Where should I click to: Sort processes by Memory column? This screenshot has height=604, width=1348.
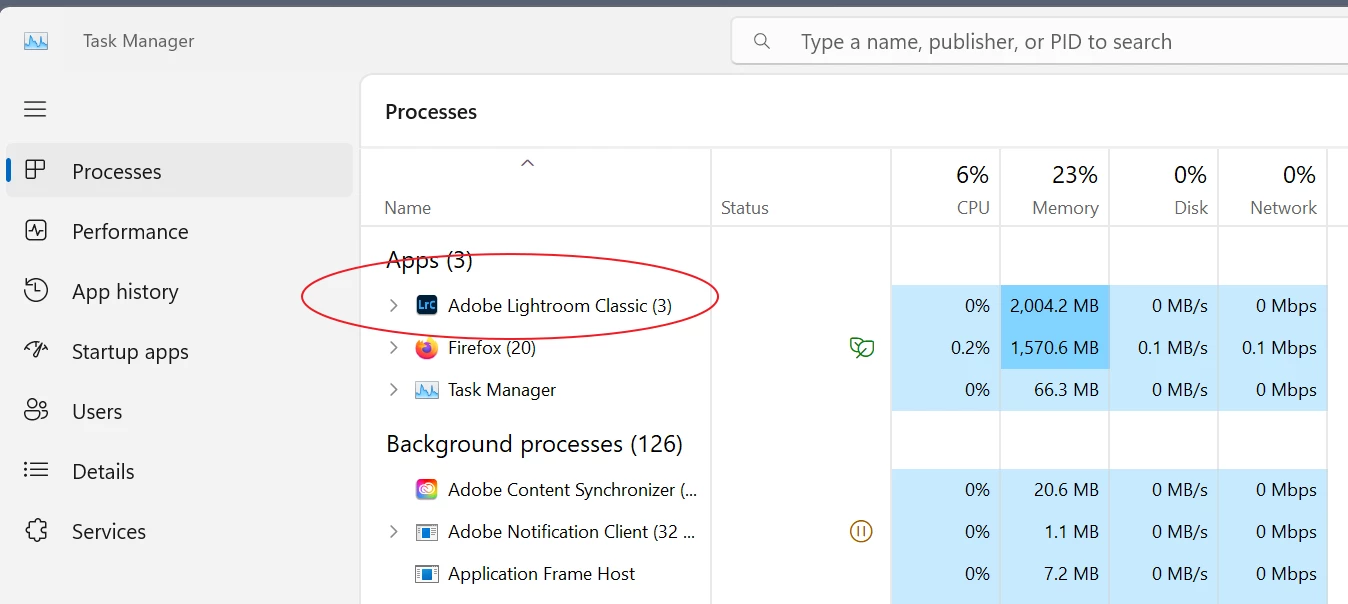pos(1055,188)
